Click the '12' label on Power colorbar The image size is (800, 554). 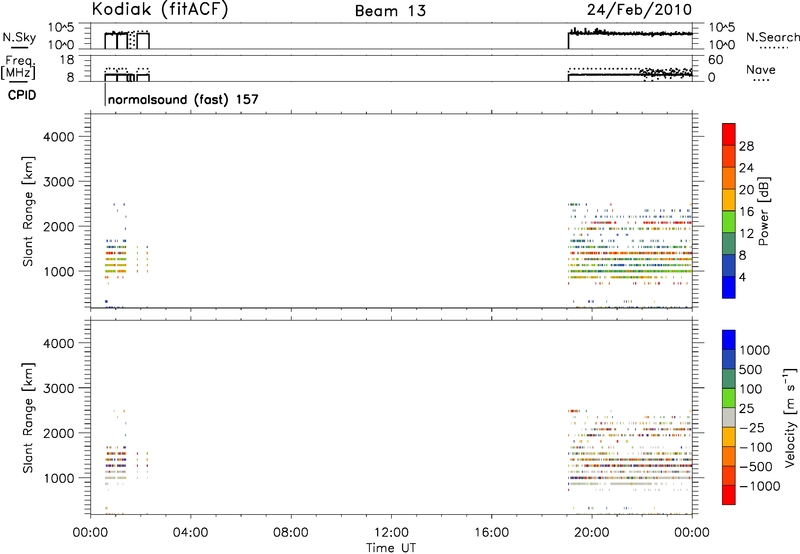(746, 233)
